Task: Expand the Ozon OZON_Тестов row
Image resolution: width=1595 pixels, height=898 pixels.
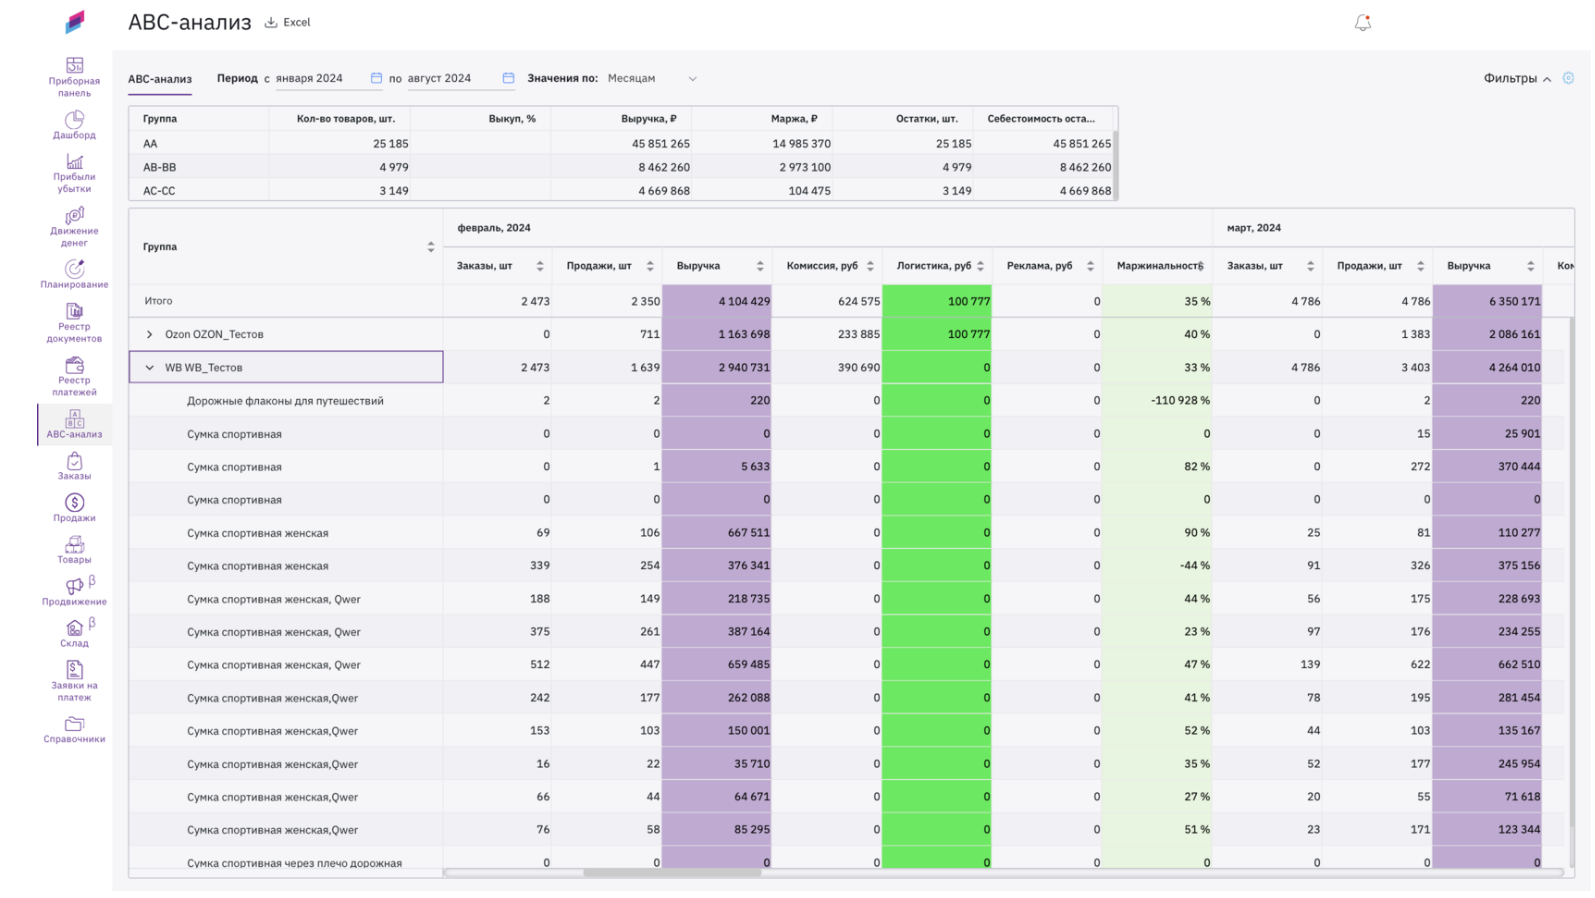Action: (150, 335)
